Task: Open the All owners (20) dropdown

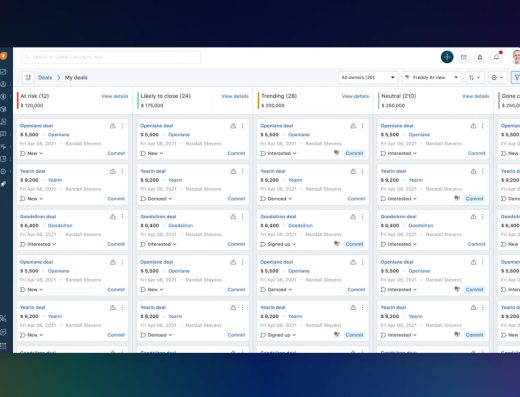Action: [367, 77]
